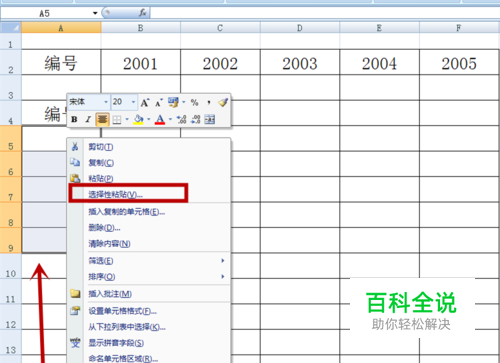This screenshot has height=363, width=500.
Task: Toggle center alignment in mini toolbar
Action: coord(102,119)
